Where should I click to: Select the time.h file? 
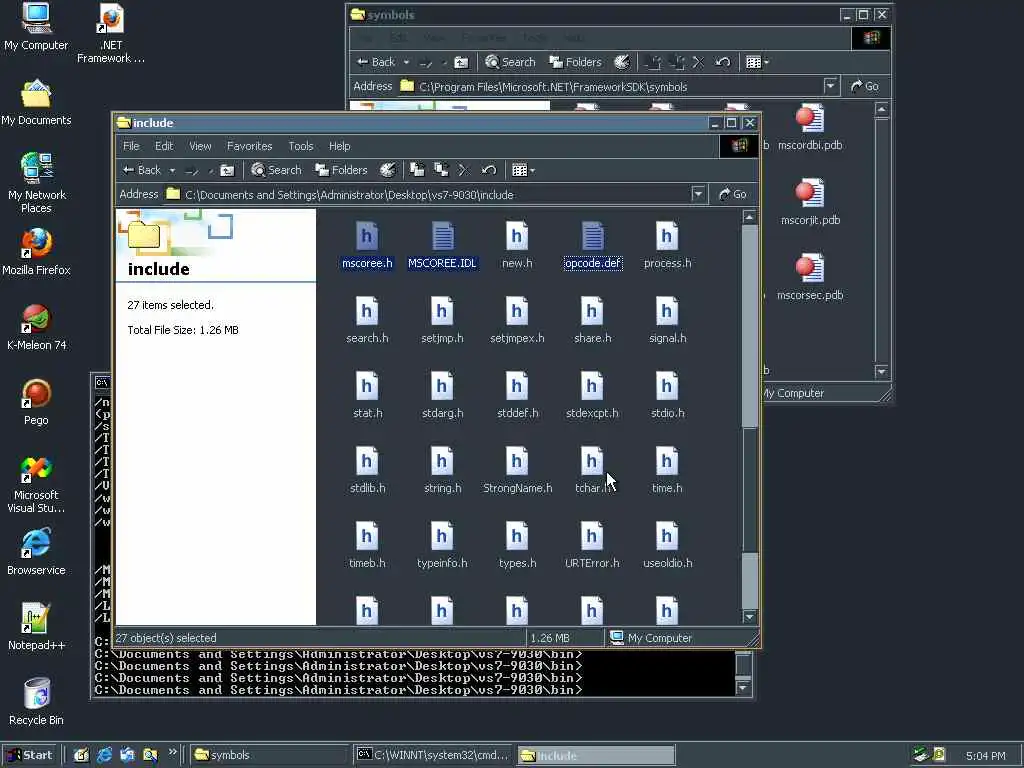tap(667, 472)
